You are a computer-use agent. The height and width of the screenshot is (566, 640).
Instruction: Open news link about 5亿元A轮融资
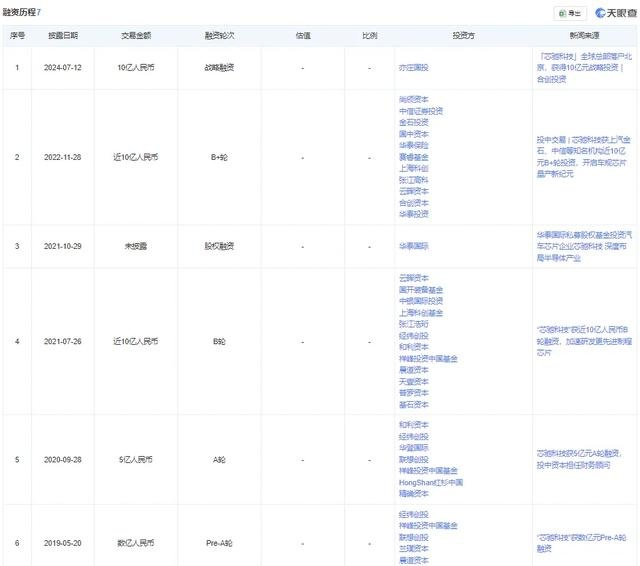(579, 459)
